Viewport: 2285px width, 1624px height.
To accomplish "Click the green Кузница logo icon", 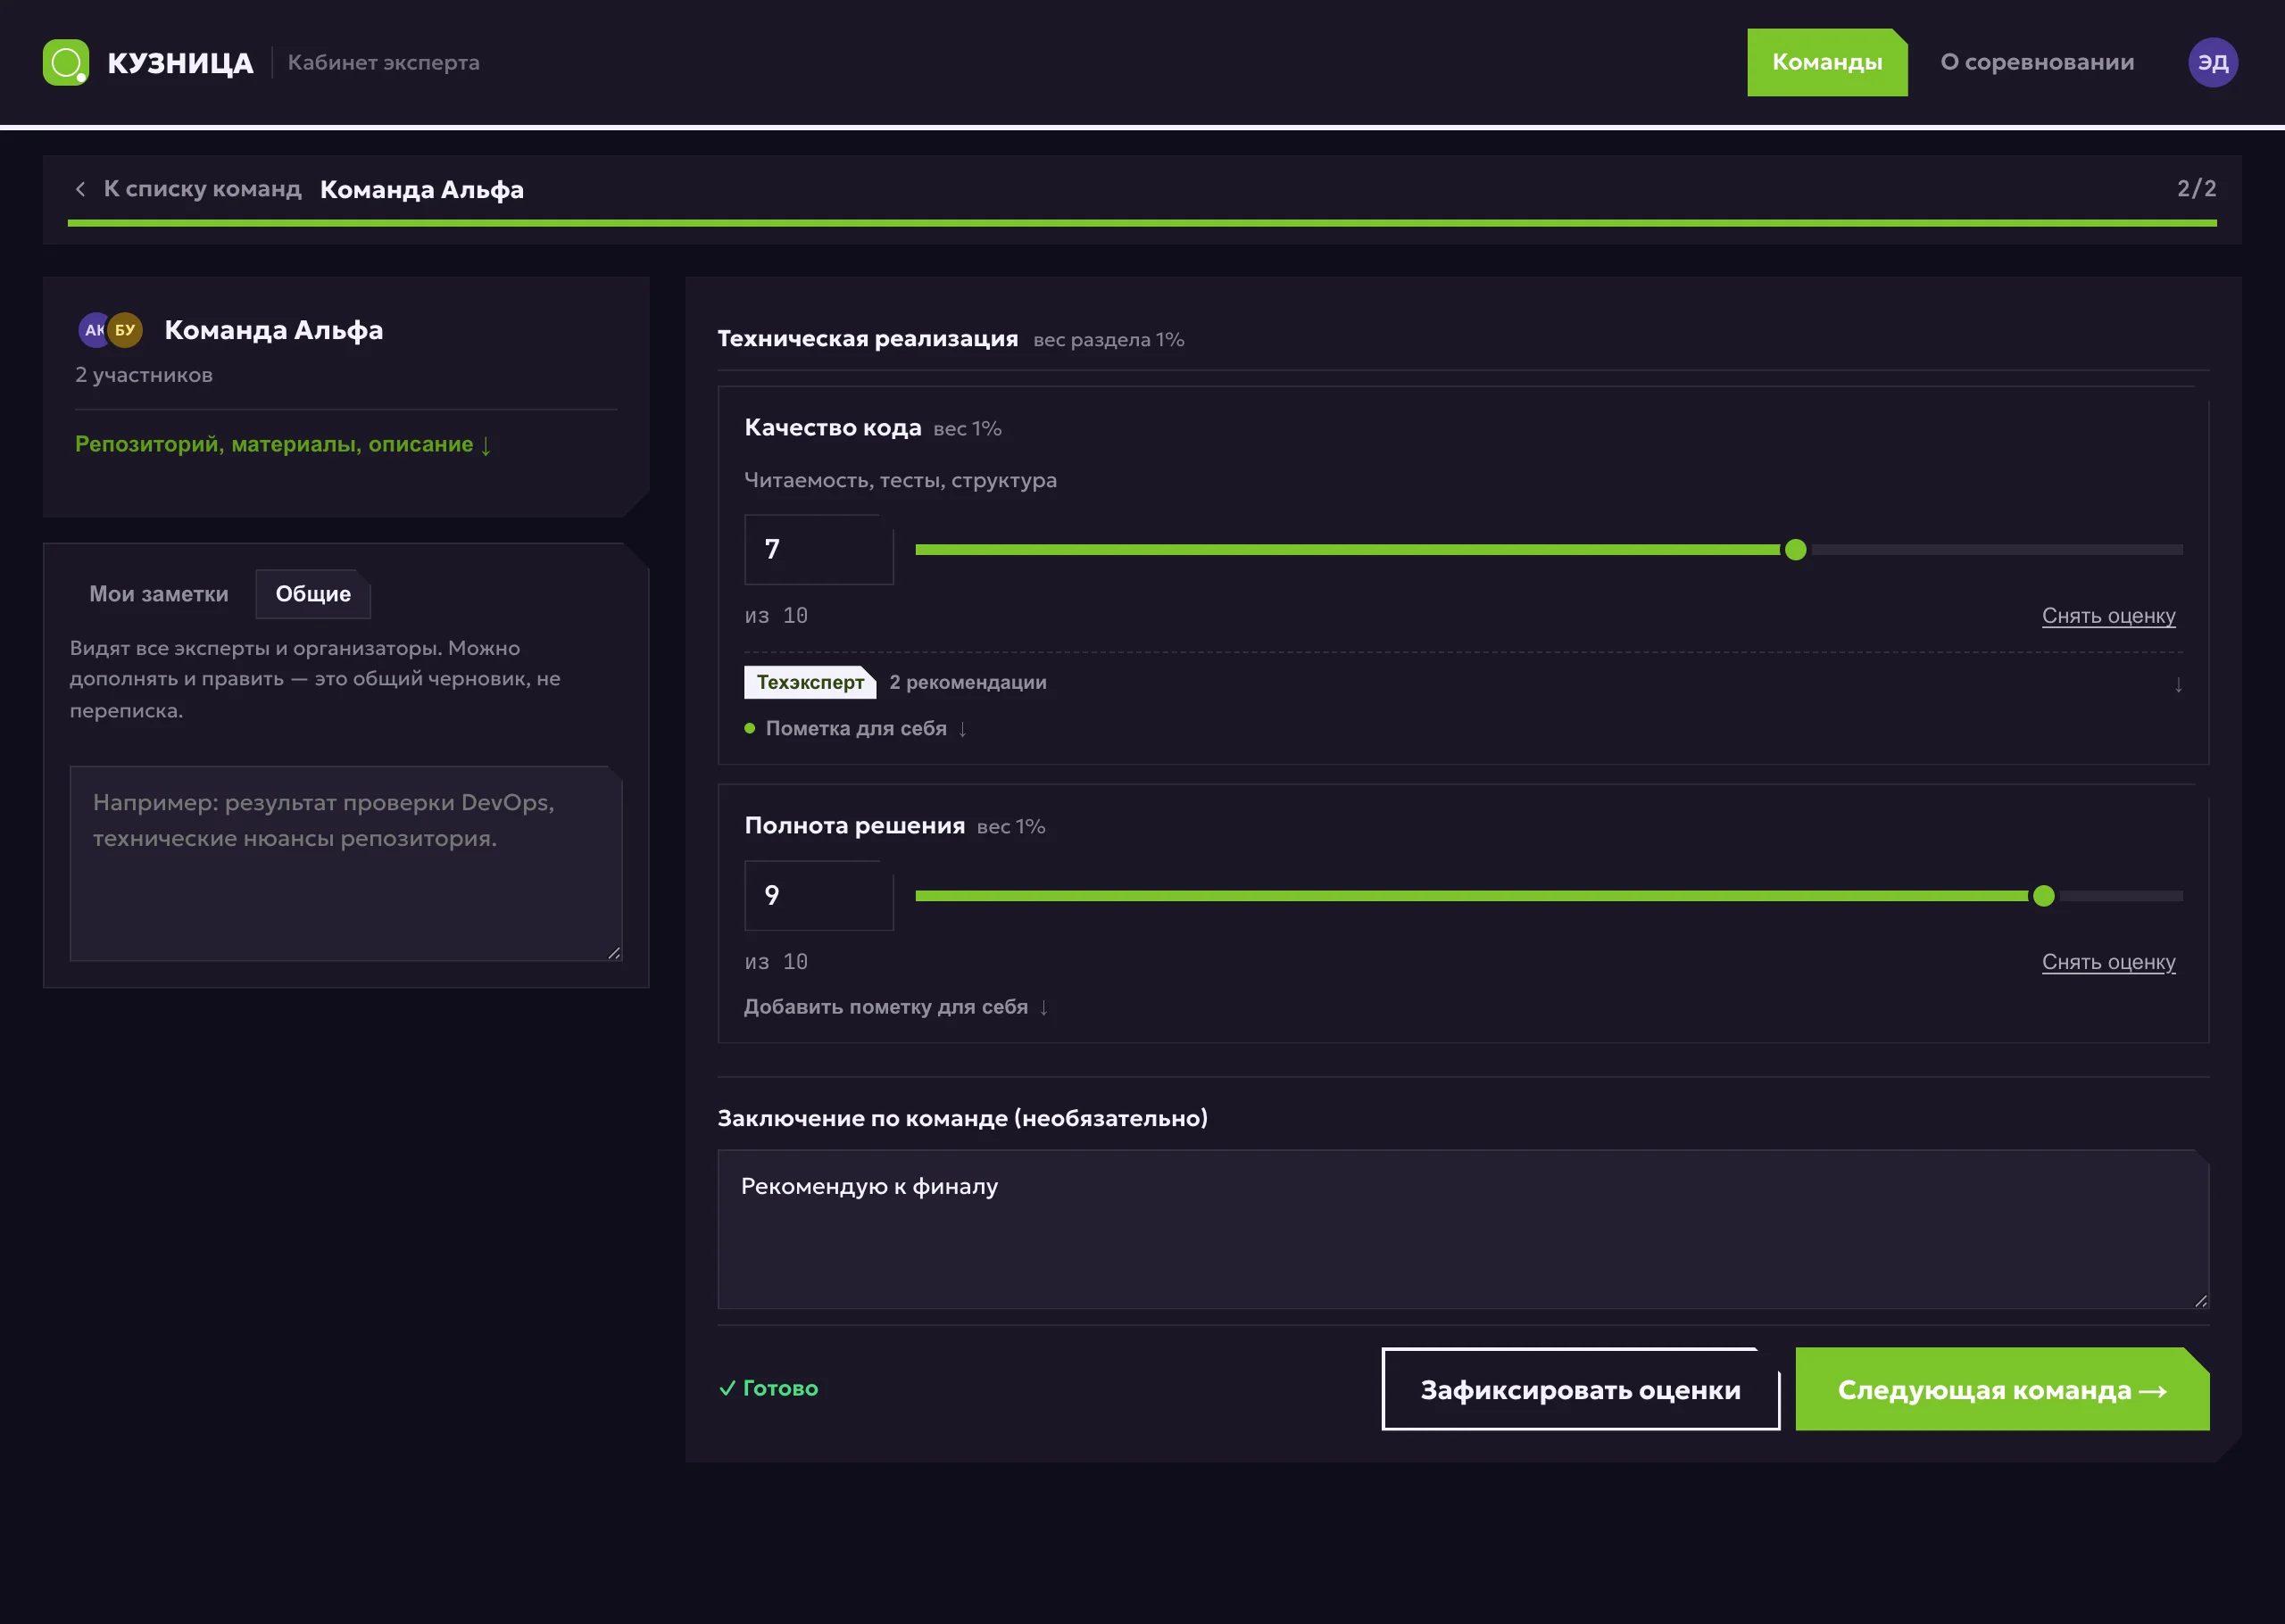I will pyautogui.click(x=66, y=62).
